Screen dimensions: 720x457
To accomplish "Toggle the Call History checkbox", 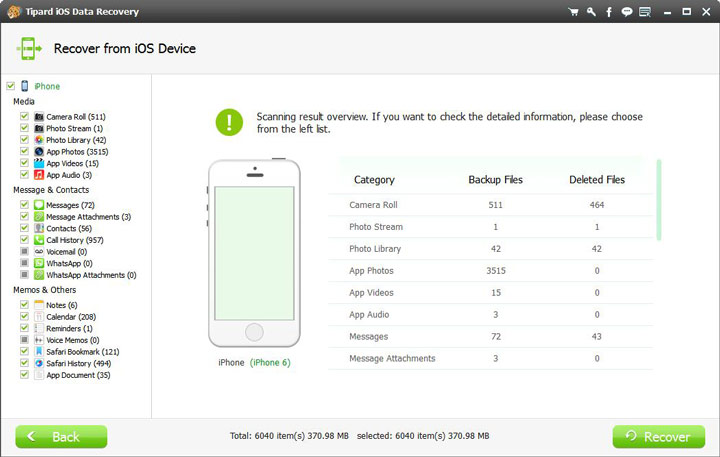I will click(x=24, y=239).
